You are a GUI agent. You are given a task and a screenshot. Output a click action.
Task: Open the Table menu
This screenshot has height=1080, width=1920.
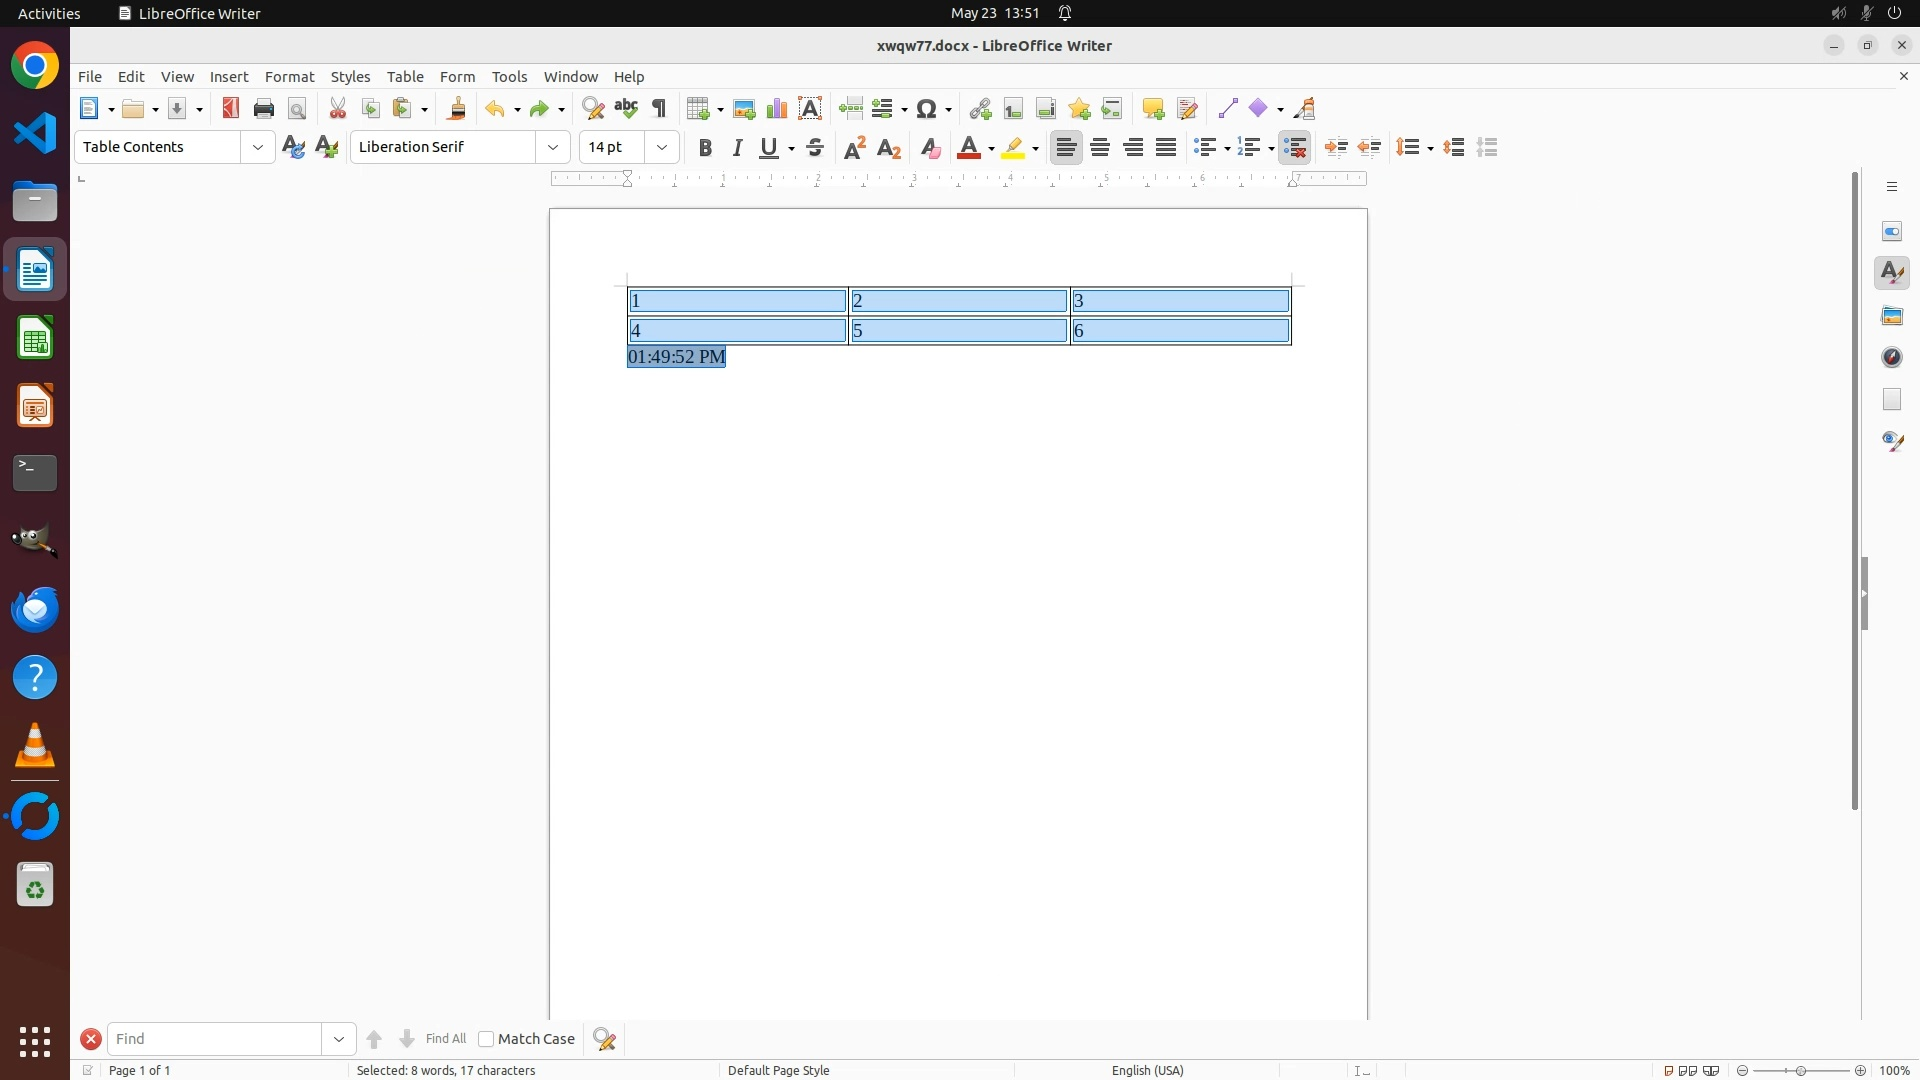405,77
